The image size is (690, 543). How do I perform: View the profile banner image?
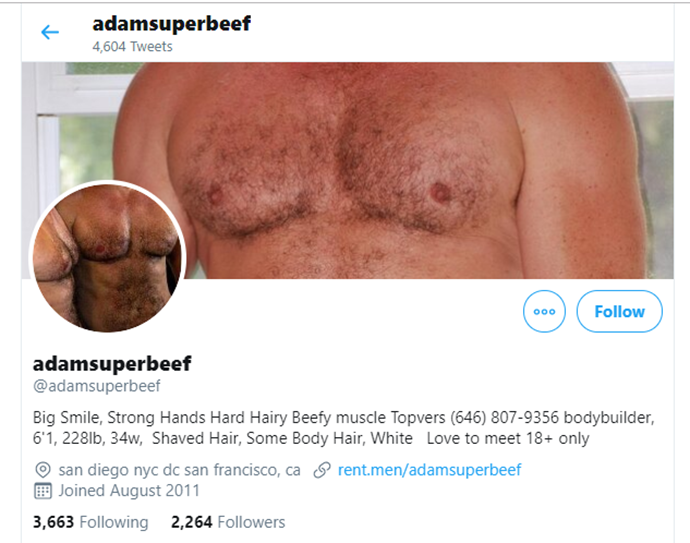pyautogui.click(x=348, y=170)
